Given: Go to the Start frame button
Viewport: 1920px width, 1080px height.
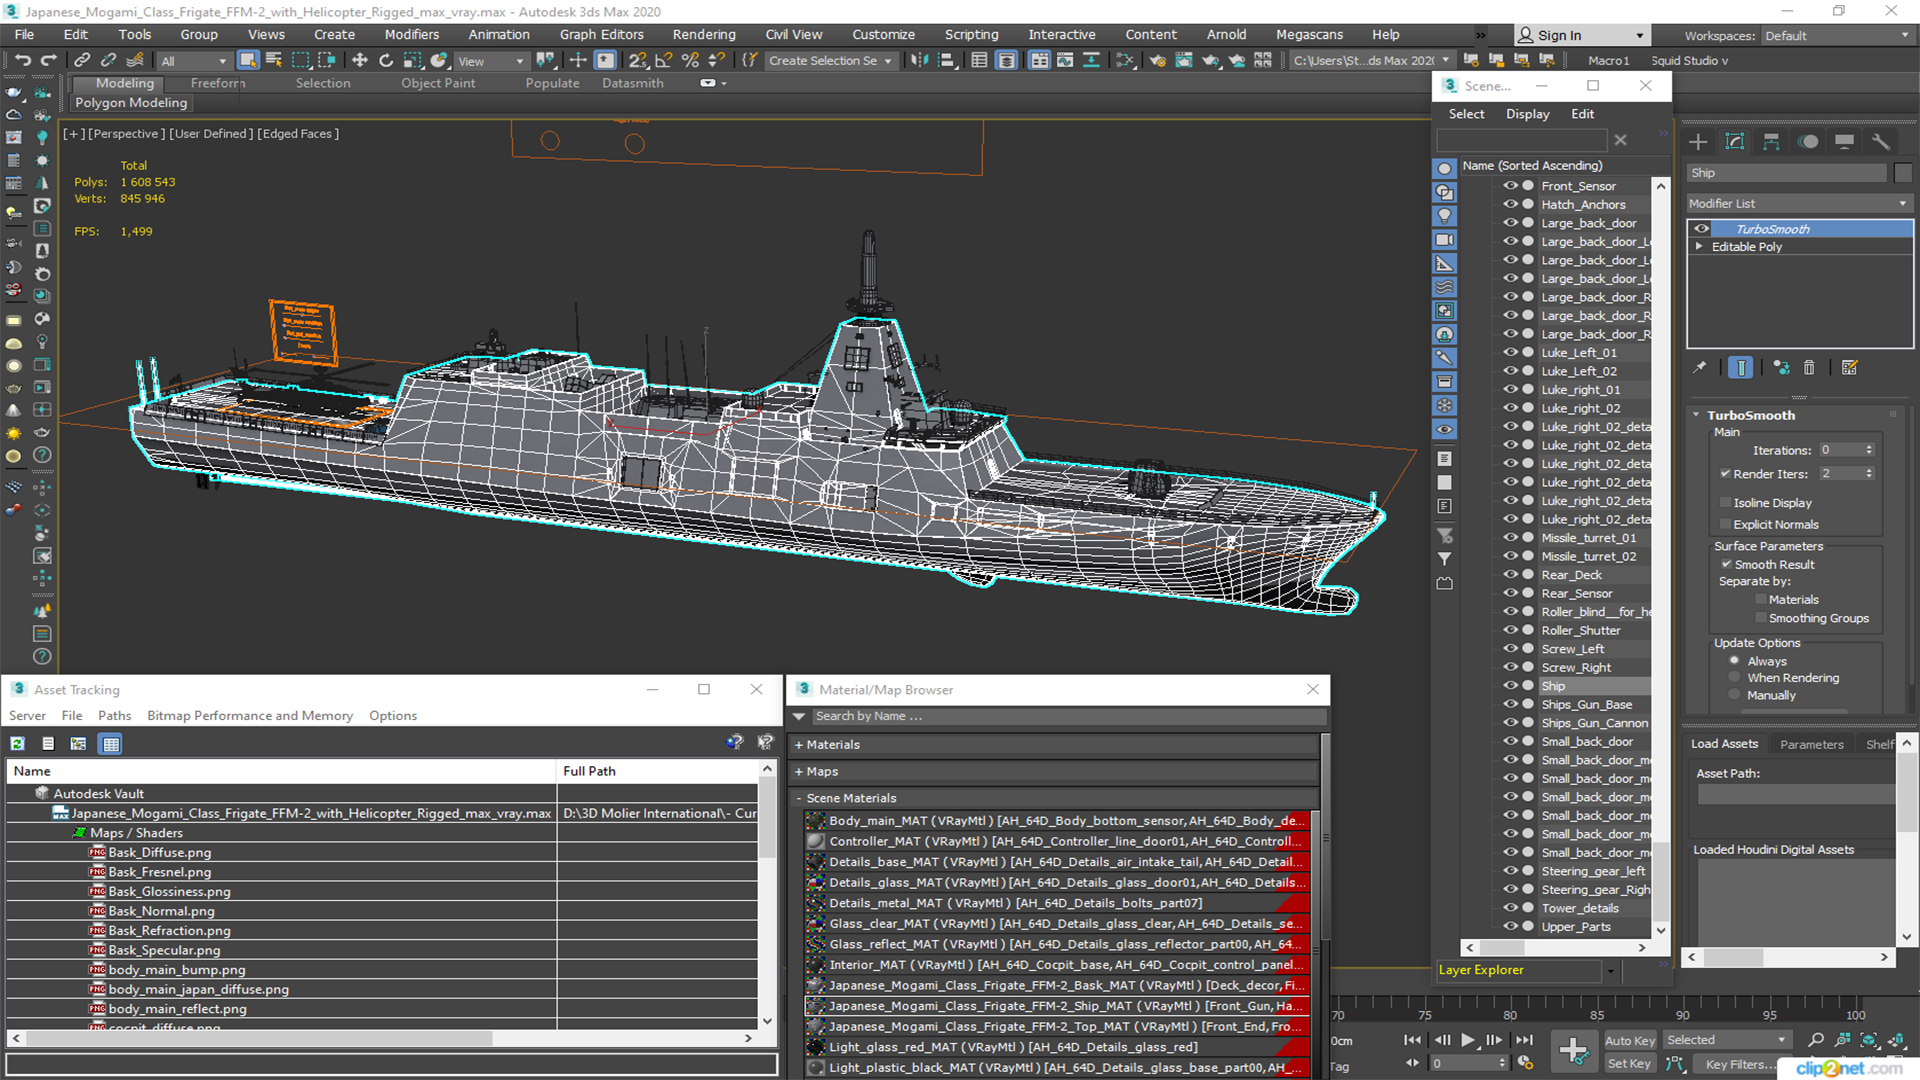Looking at the screenshot, I should pos(1412,1040).
